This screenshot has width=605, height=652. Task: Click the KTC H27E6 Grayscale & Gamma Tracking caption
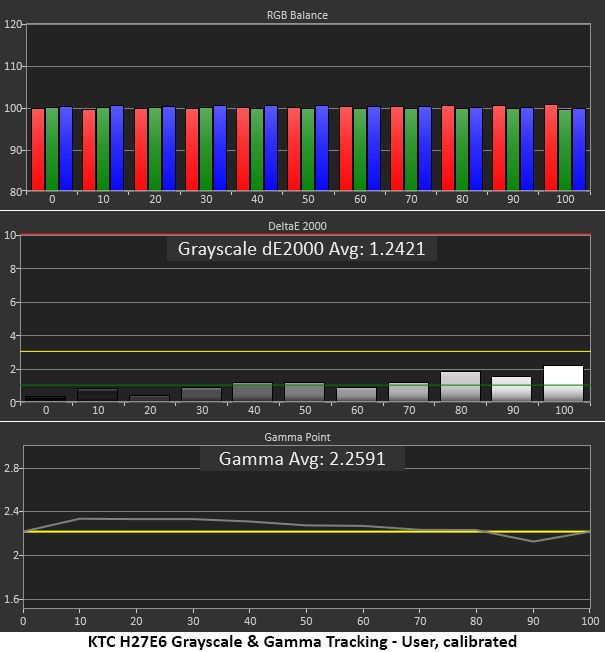tap(302, 642)
